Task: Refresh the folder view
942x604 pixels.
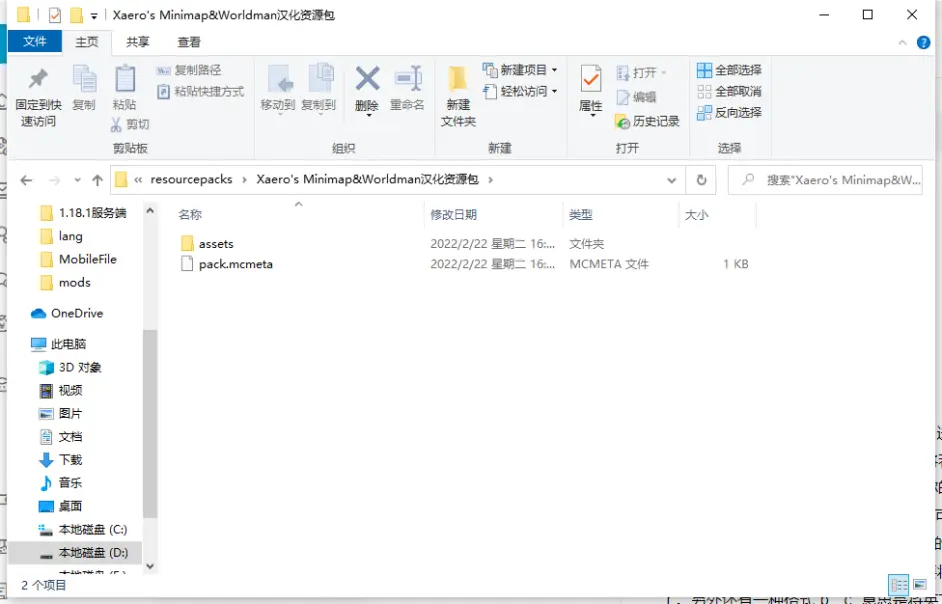Action: [x=701, y=180]
